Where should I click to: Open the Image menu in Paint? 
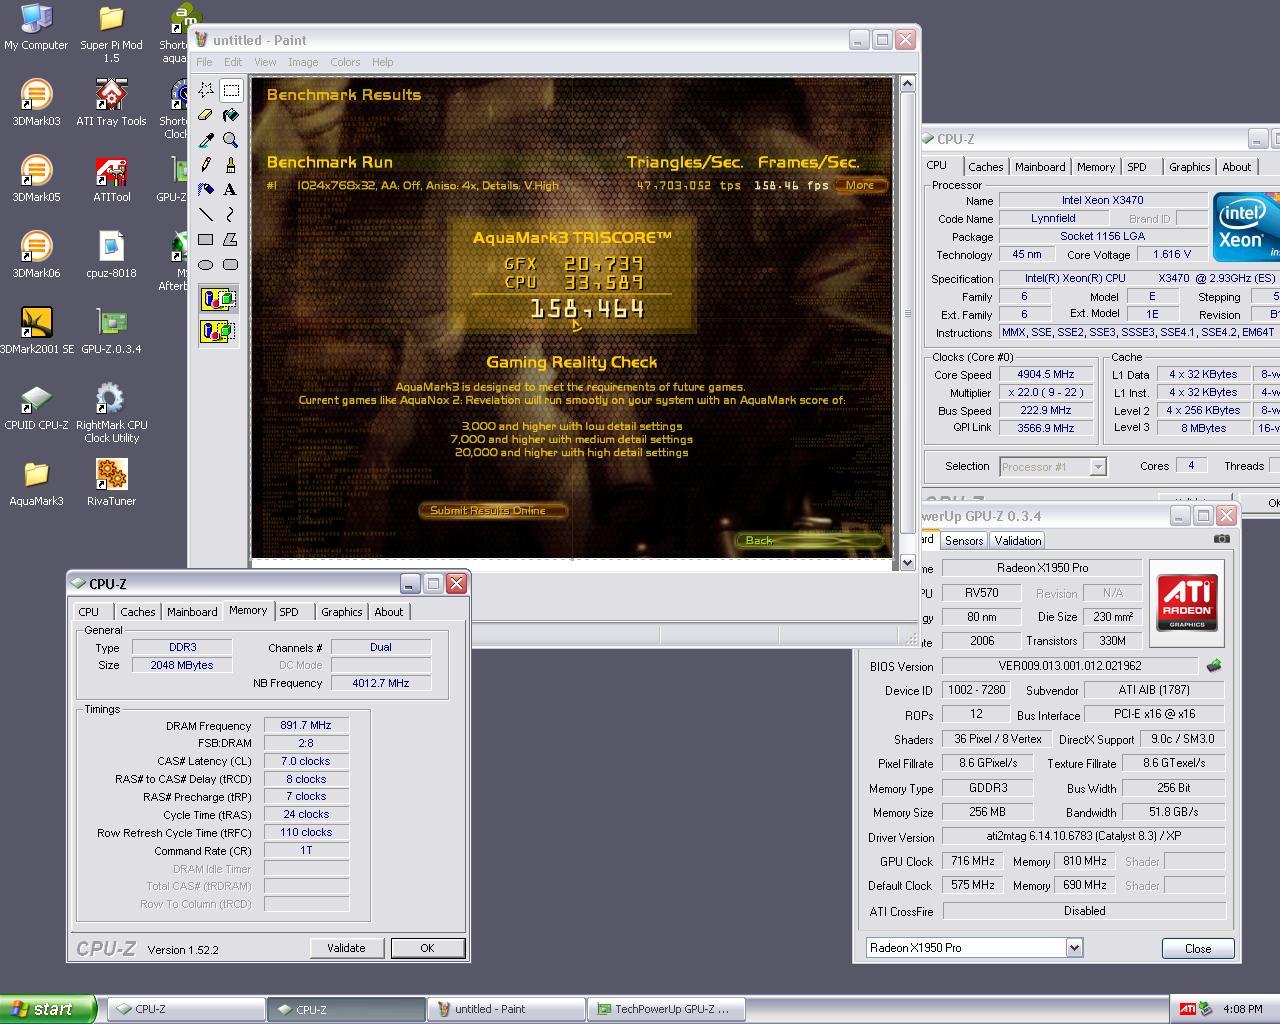point(303,62)
